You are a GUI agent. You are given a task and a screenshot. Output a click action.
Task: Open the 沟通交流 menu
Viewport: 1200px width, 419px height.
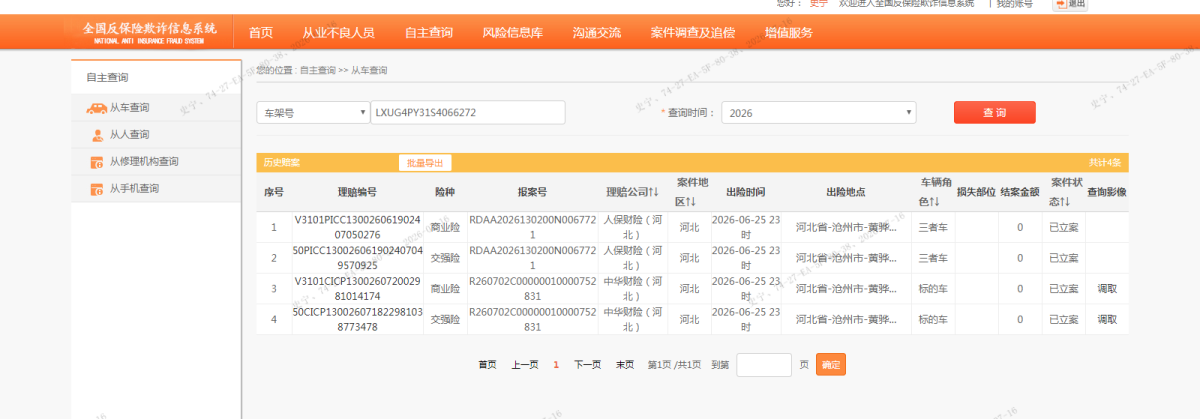pos(597,33)
